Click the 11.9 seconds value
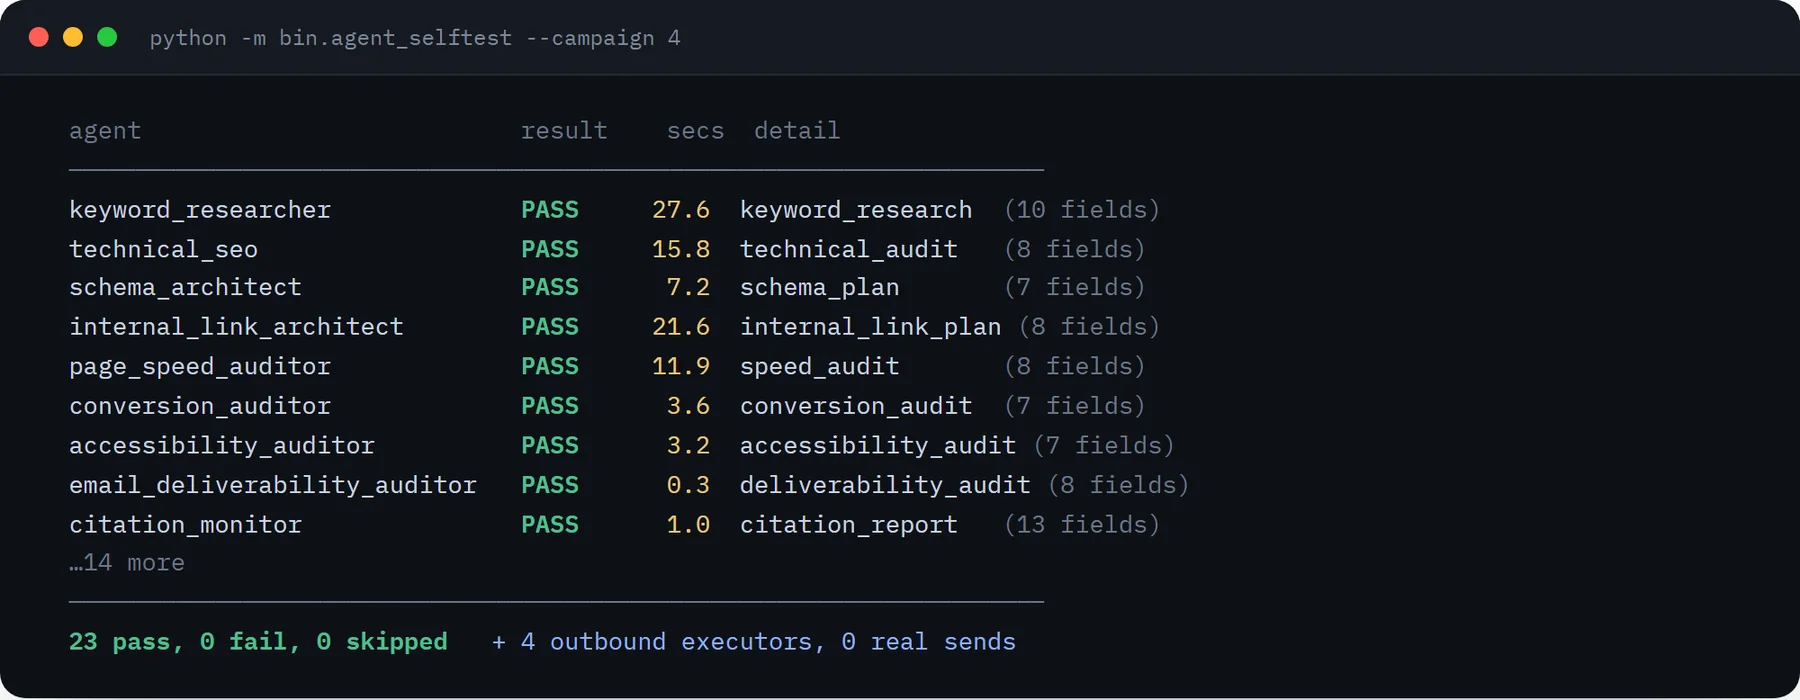The width and height of the screenshot is (1800, 700). pos(681,367)
